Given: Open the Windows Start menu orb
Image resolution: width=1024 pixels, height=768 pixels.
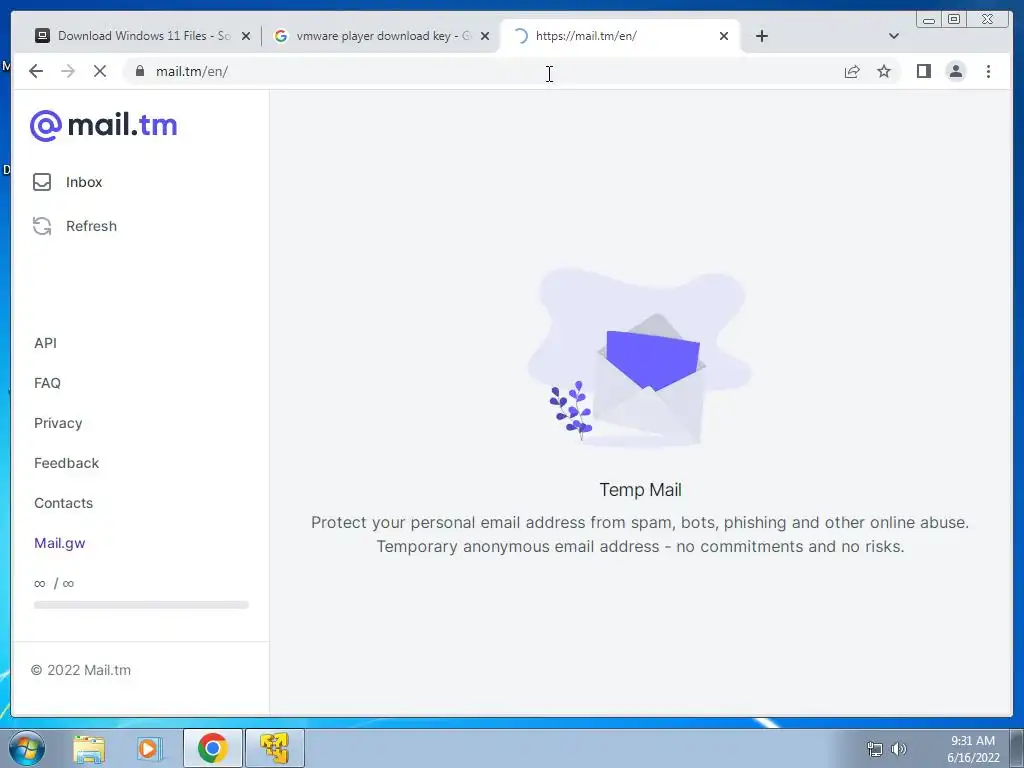Looking at the screenshot, I should 26,748.
